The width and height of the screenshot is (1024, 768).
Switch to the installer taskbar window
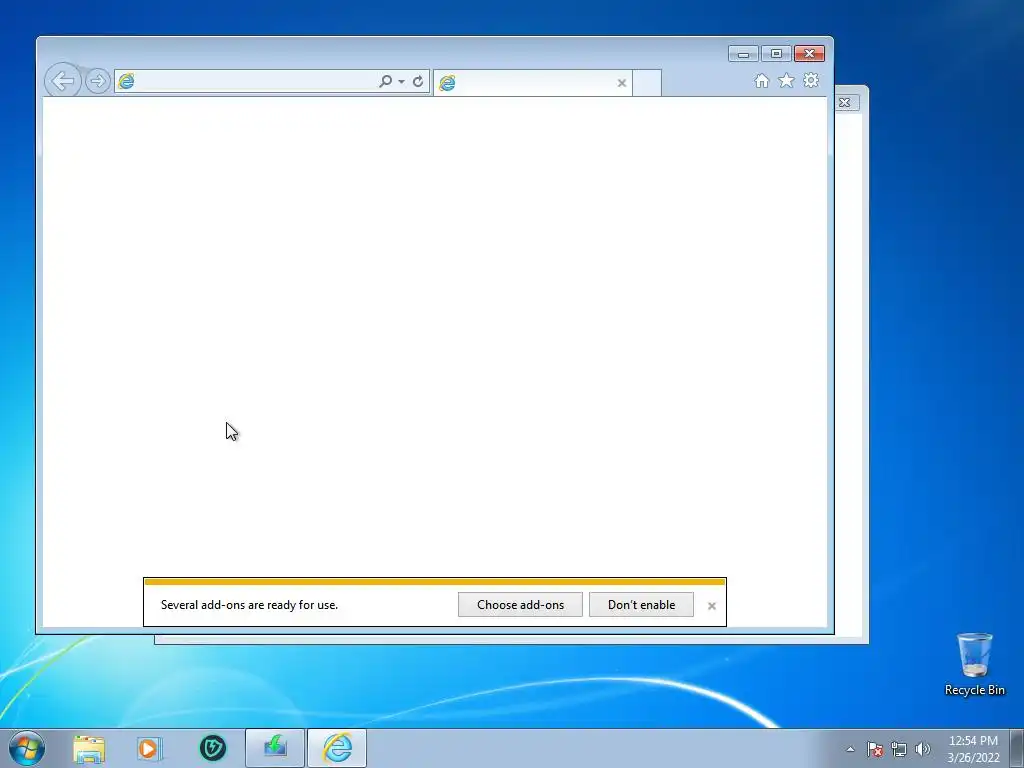(x=275, y=748)
